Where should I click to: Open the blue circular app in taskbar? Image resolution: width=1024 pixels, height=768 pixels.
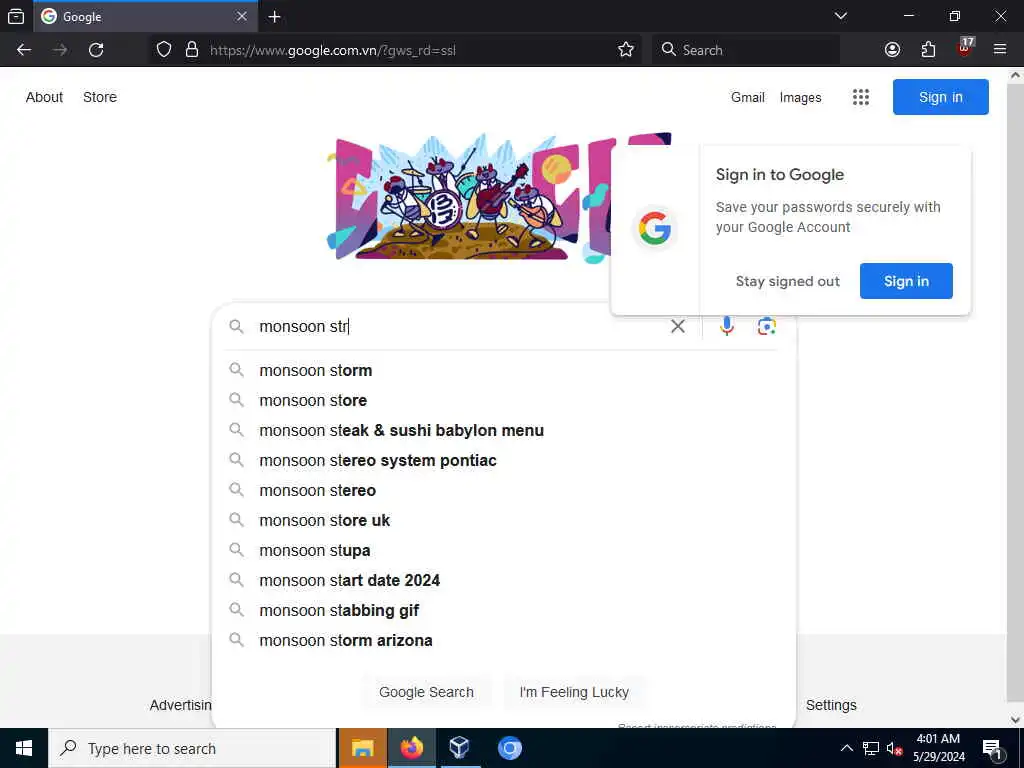coord(509,748)
